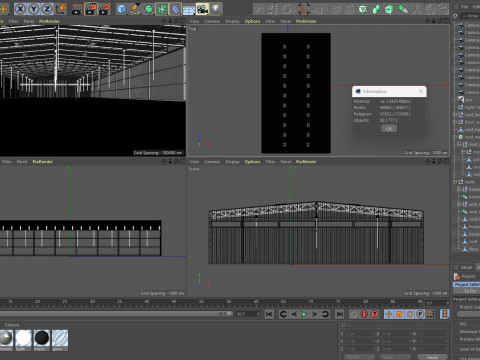Close the Information dialog
Image resolution: width=480 pixels, height=360 pixels.
pyautogui.click(x=421, y=91)
